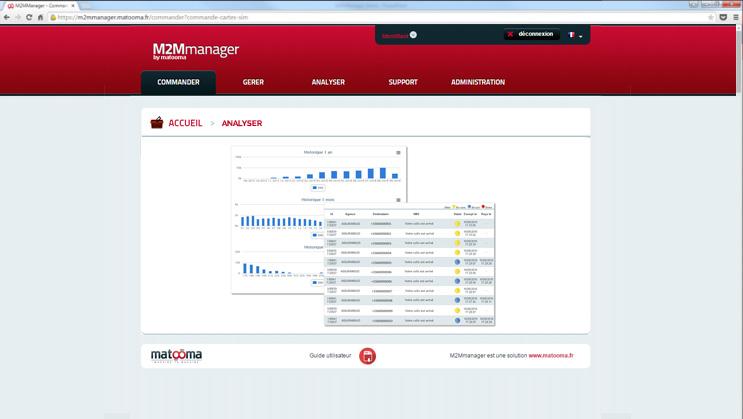The image size is (743, 419).
Task: Go to the ADMINISTRATION menu
Action: click(x=478, y=82)
